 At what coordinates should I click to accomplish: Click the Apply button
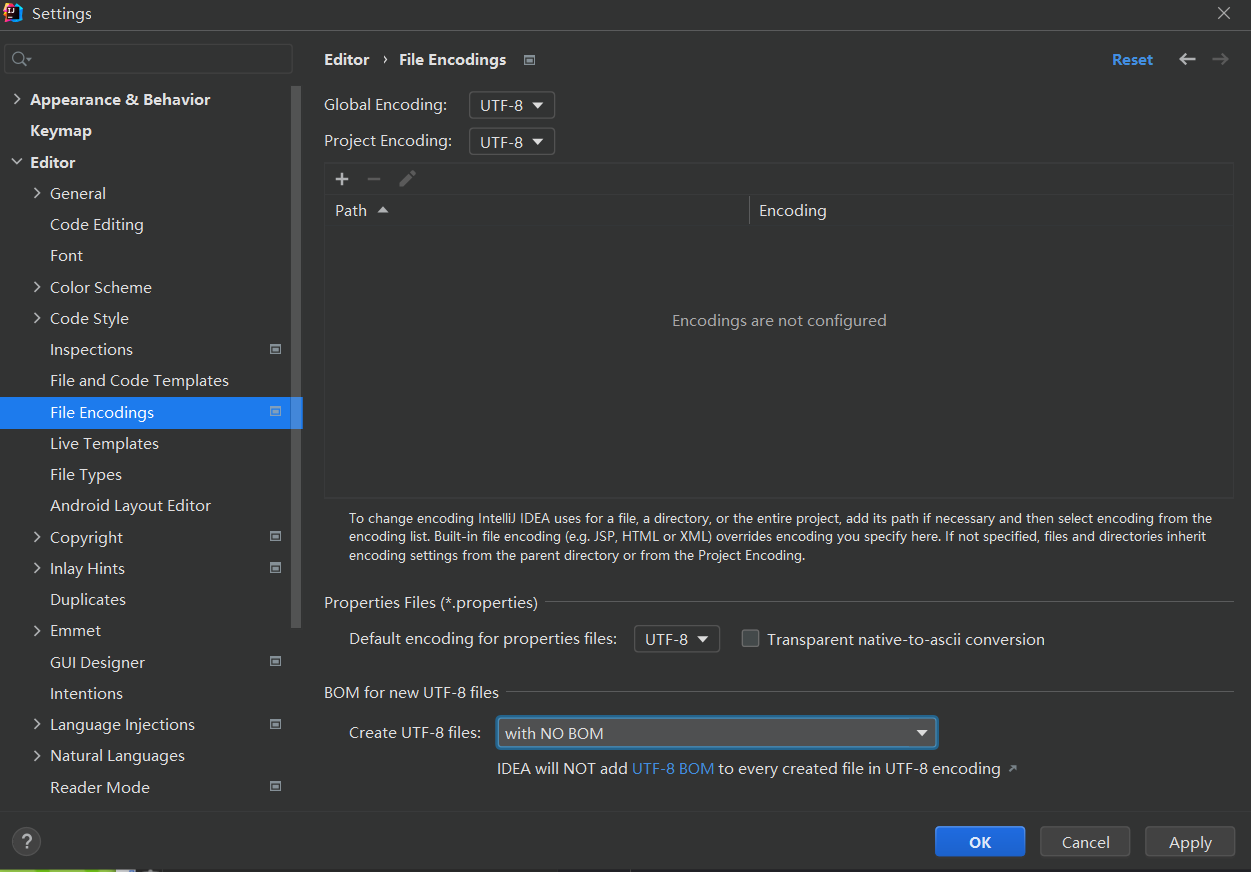[x=1190, y=842]
